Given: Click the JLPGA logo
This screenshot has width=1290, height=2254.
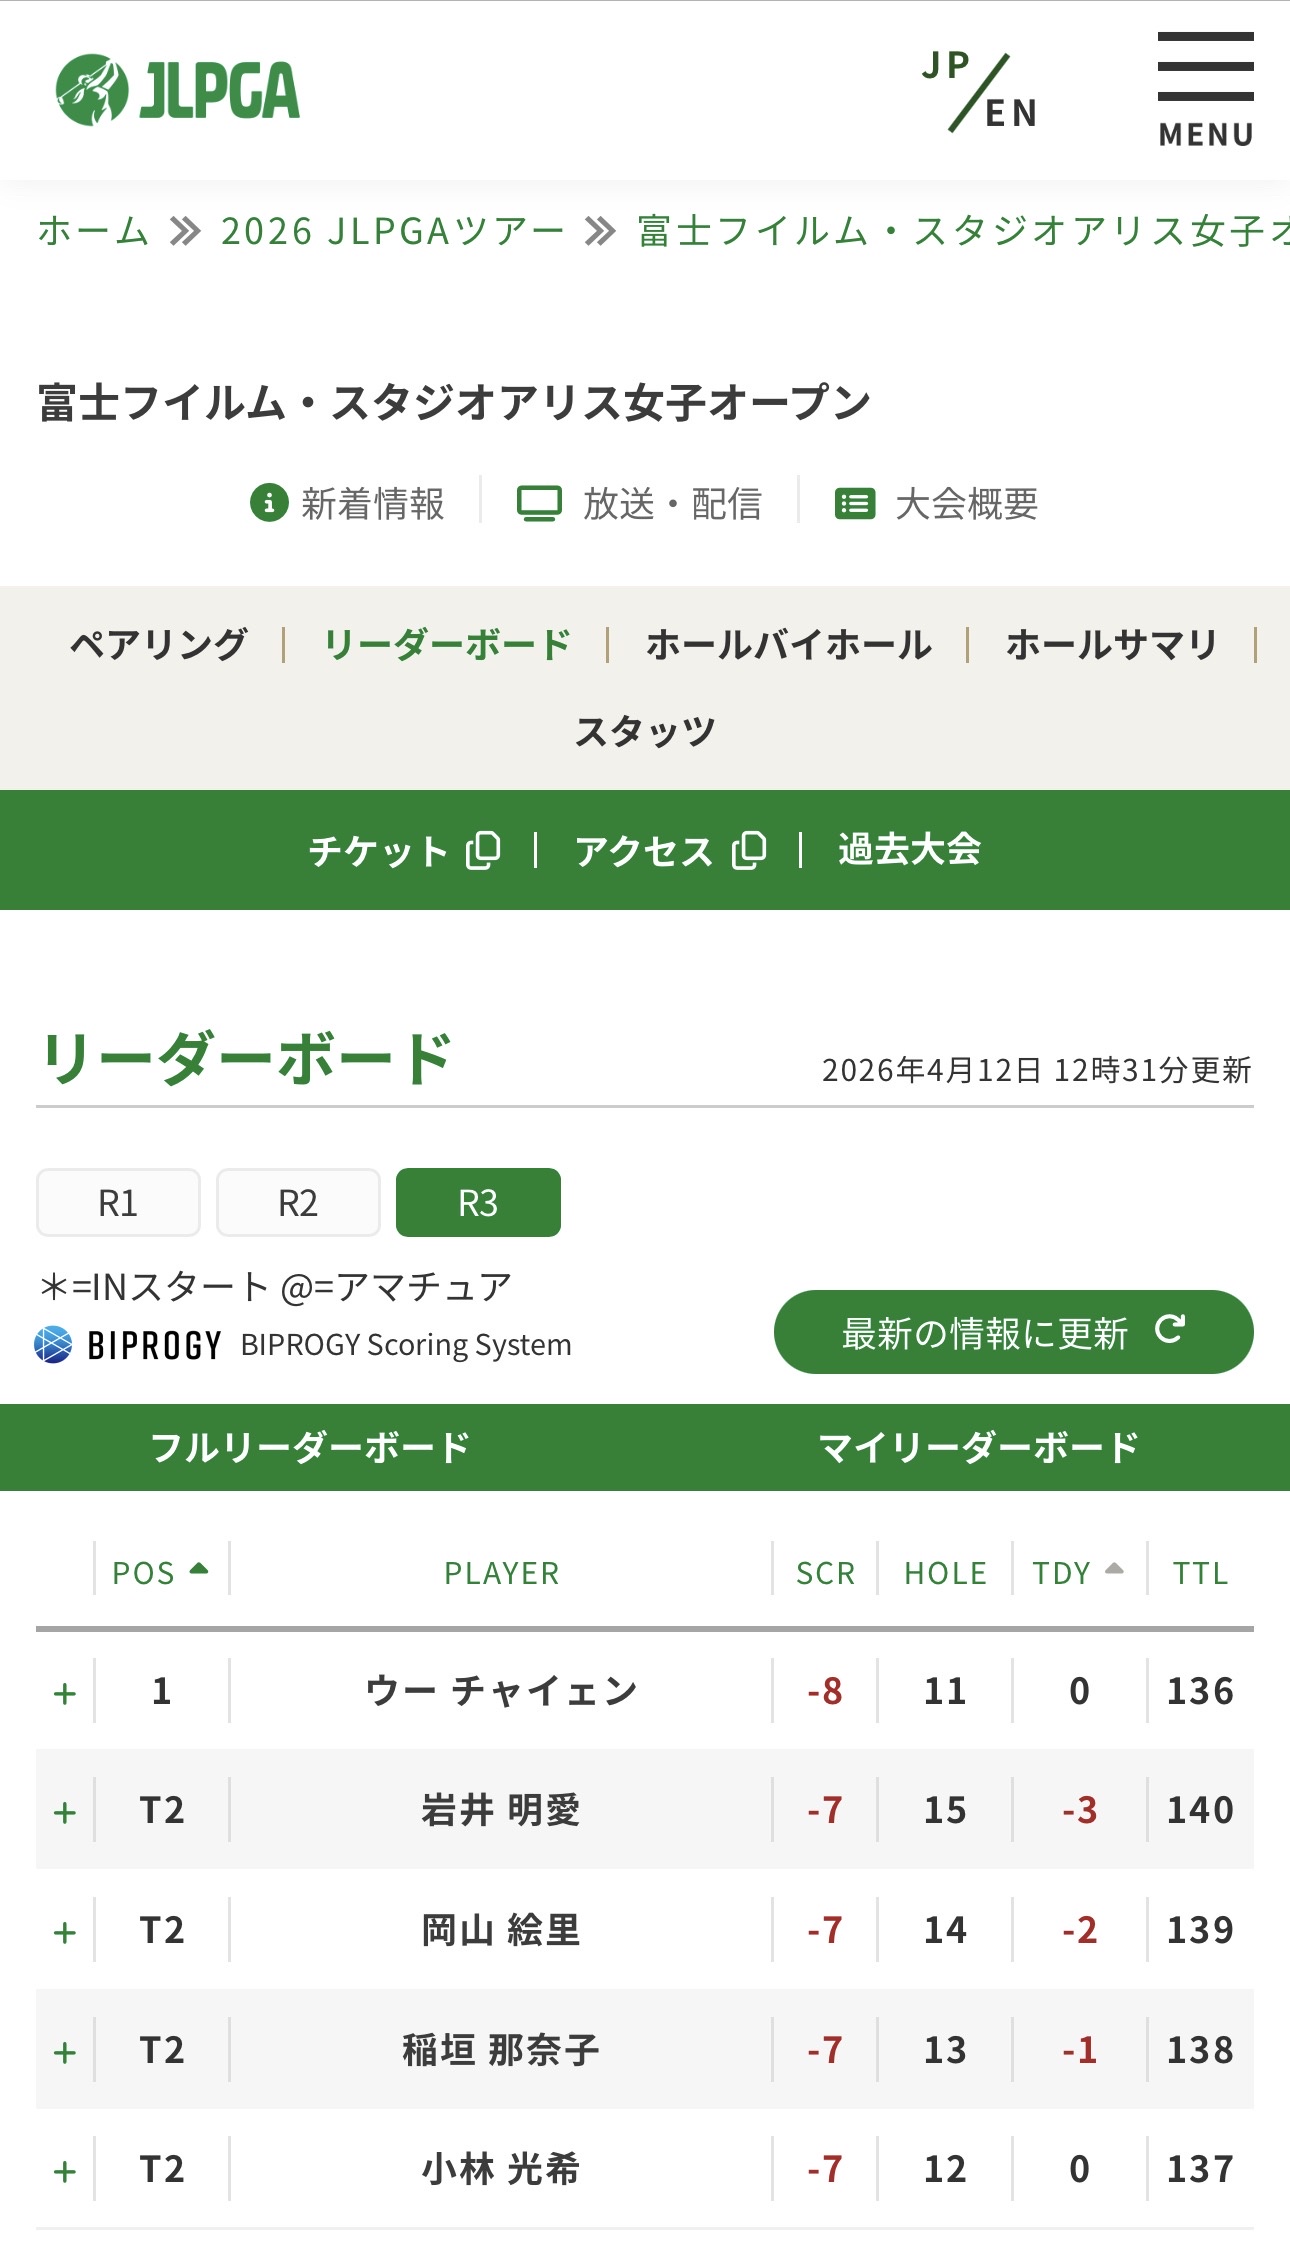Looking at the screenshot, I should (x=178, y=90).
